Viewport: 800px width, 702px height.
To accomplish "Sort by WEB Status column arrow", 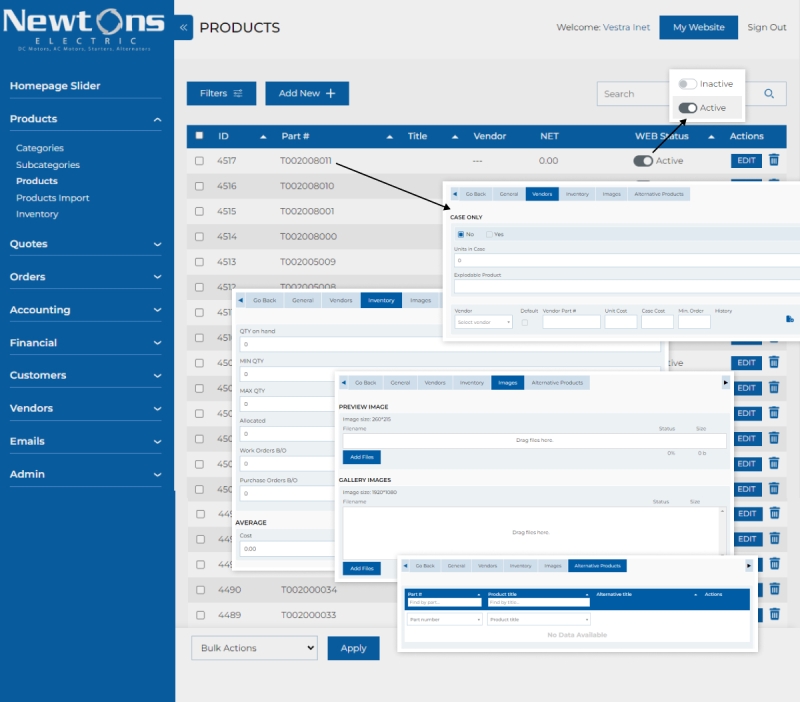I will [x=712, y=136].
